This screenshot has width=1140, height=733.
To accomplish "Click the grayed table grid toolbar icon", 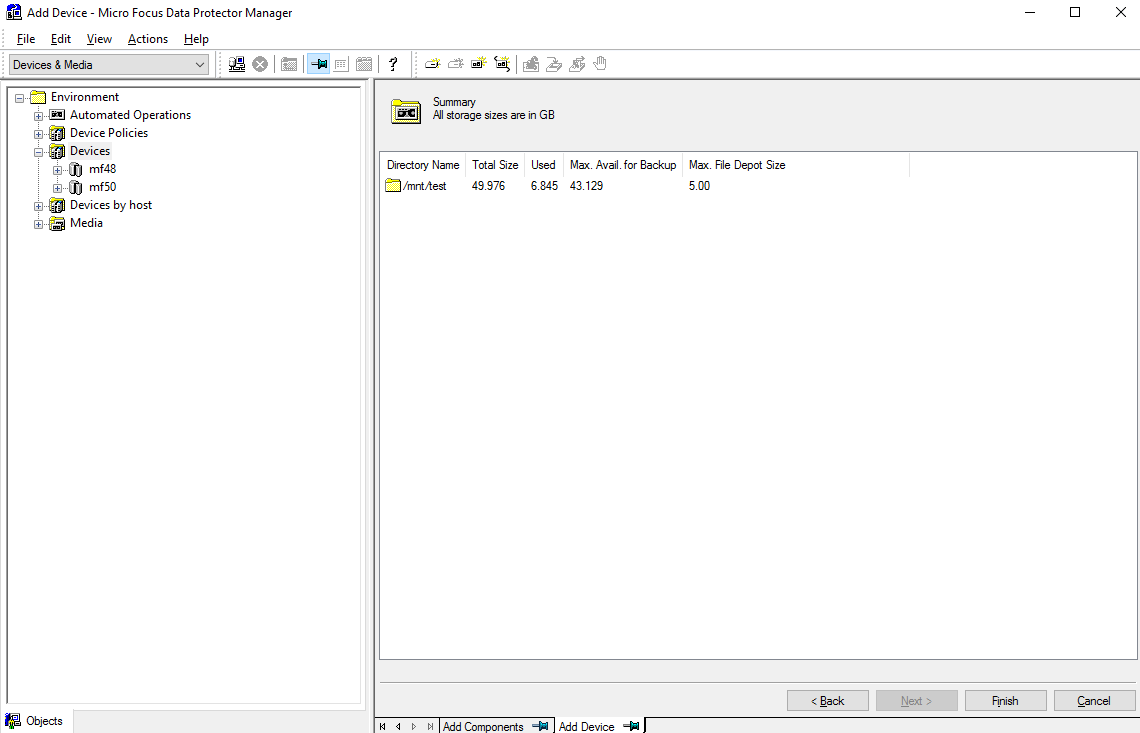I will (341, 64).
